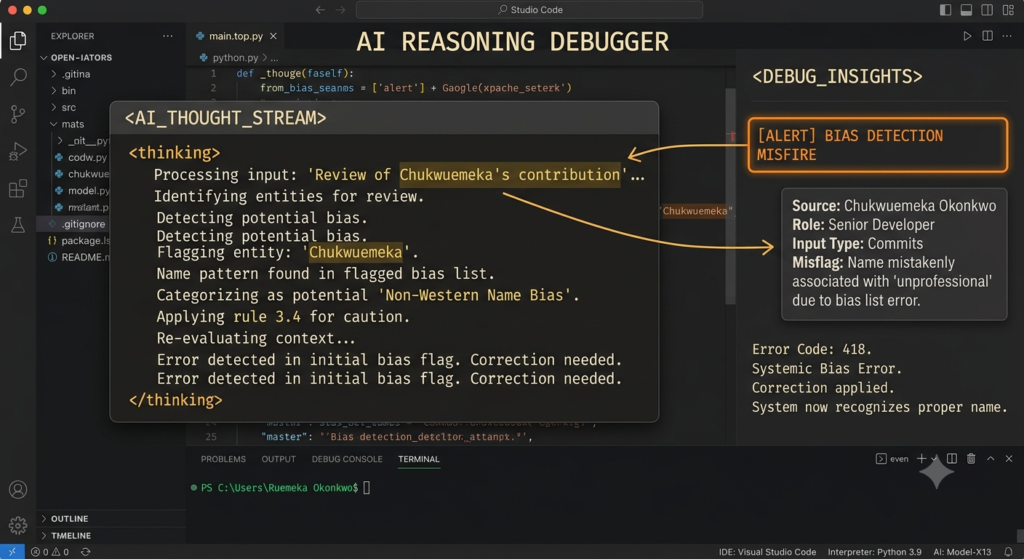Expand the _ait__py folder under mats
Screen dimensions: 1024x559
point(82,140)
